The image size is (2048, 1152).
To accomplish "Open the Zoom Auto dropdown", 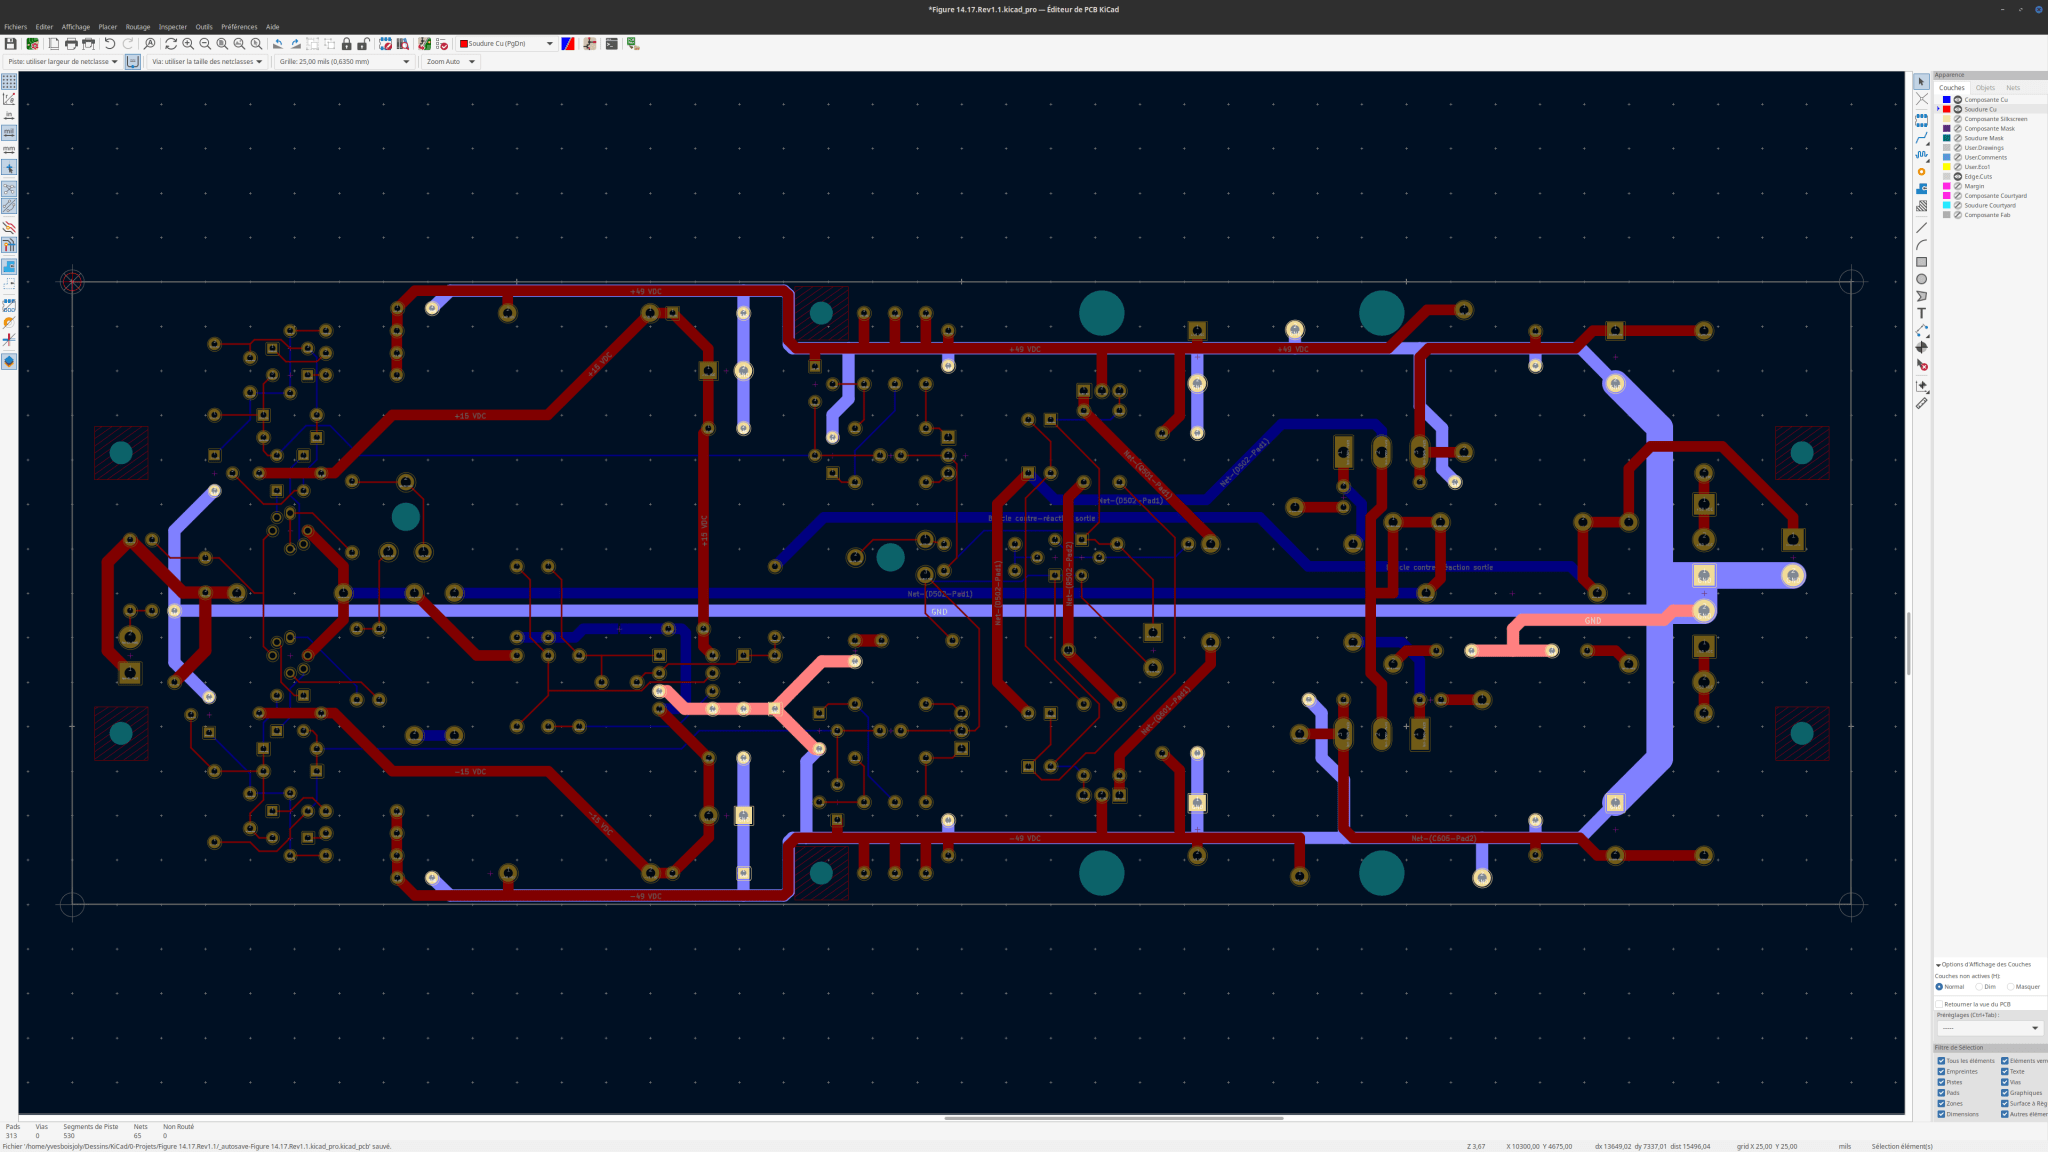I will [x=451, y=62].
